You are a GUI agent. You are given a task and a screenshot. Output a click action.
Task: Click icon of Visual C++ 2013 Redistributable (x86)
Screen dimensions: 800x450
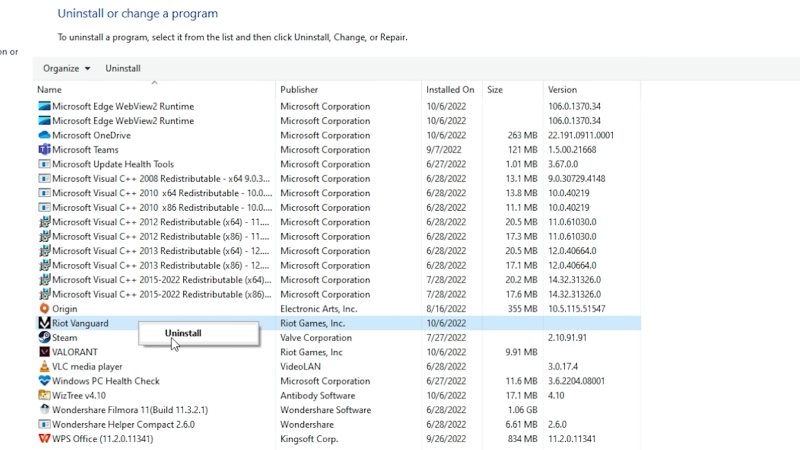pyautogui.click(x=44, y=265)
